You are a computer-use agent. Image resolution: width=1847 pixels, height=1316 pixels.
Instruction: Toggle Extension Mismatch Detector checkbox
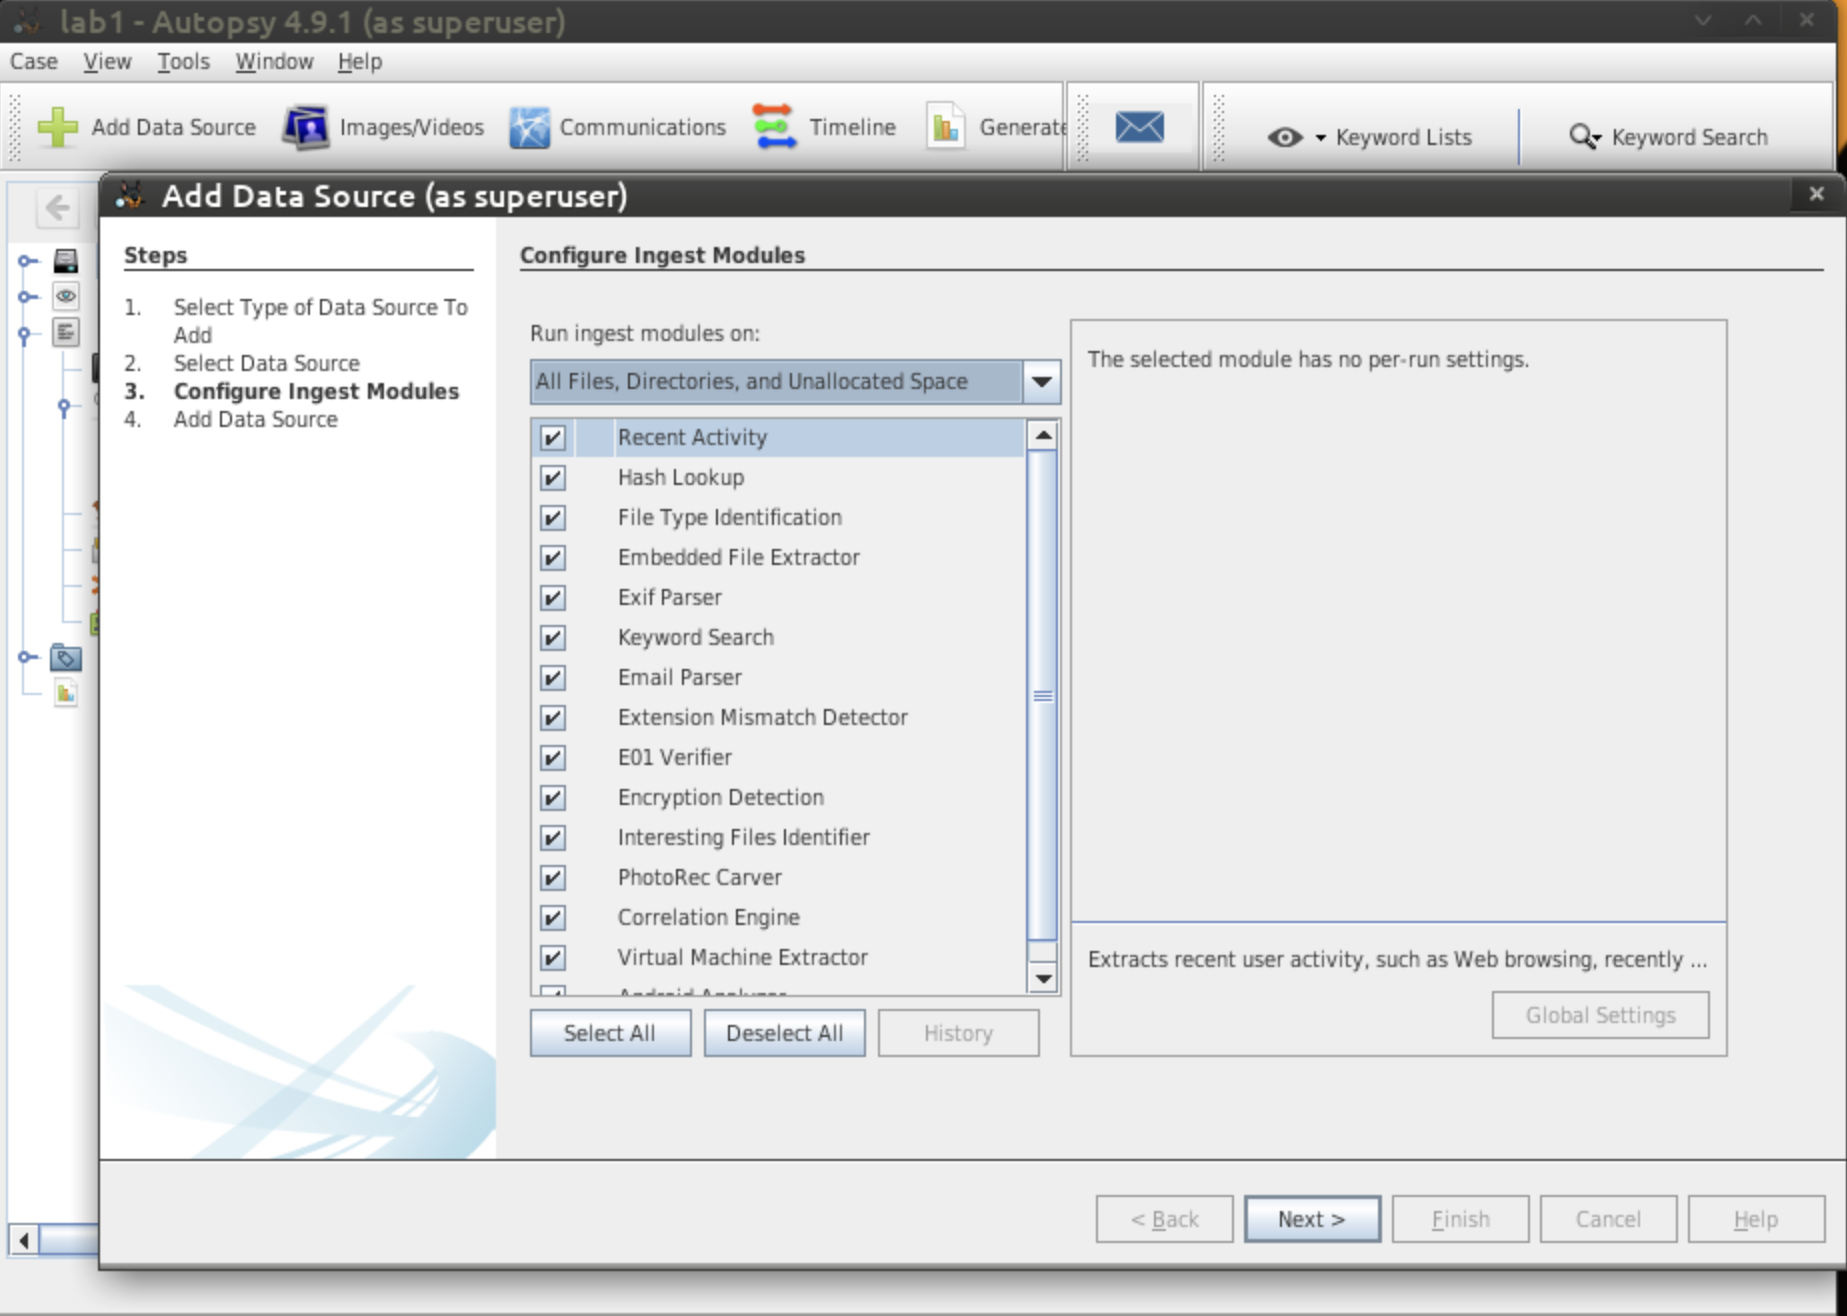[552, 717]
